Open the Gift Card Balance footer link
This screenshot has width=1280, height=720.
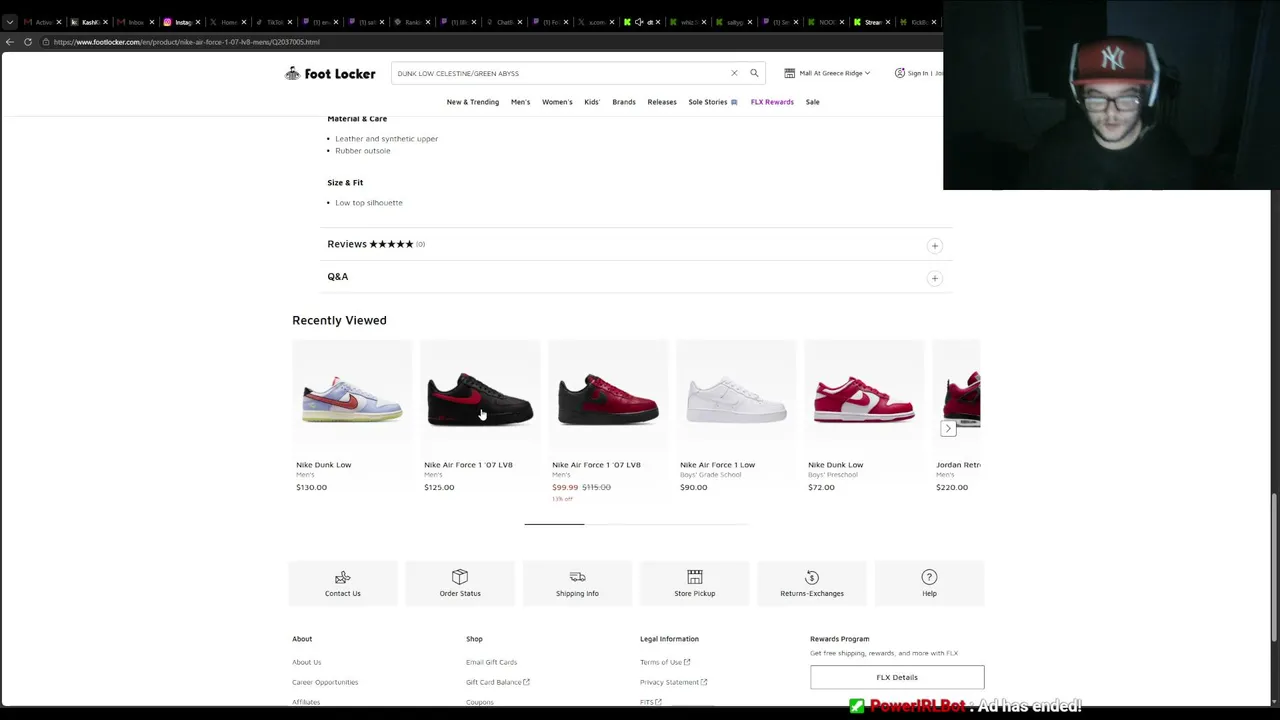(493, 682)
